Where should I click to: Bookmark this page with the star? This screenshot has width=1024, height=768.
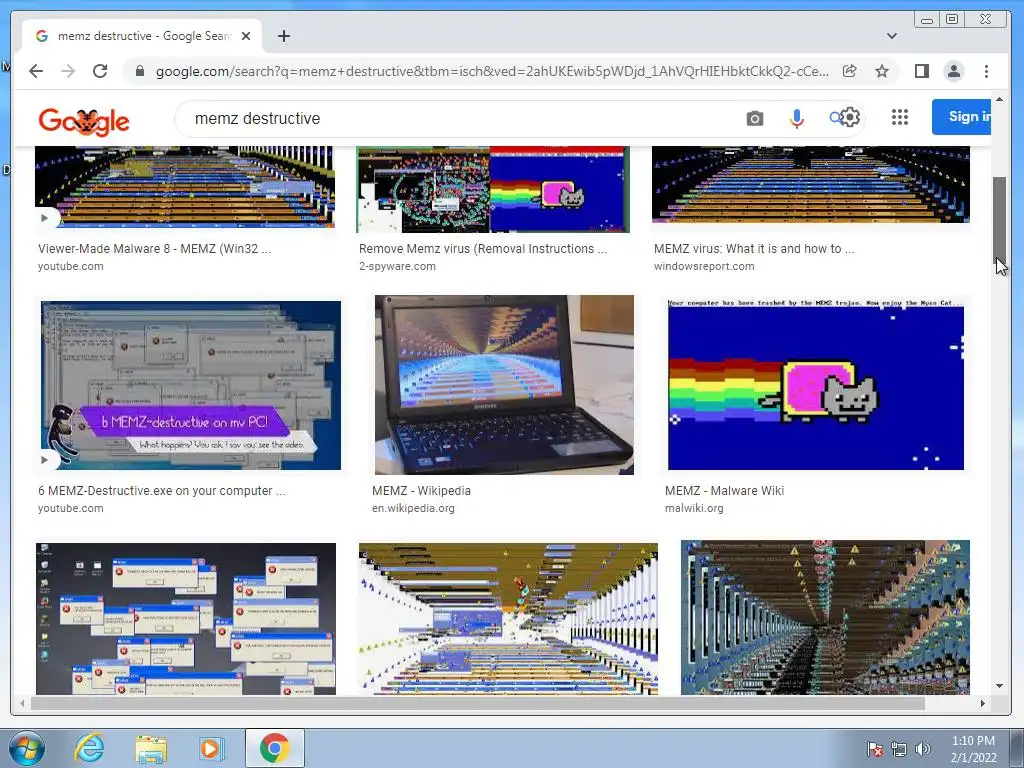[882, 71]
